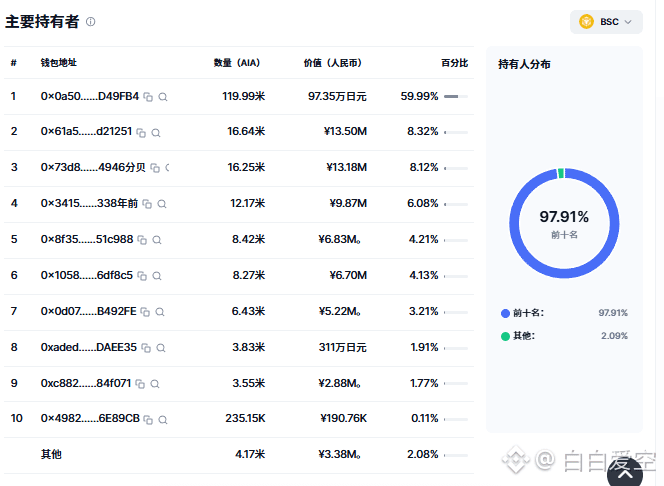
Task: Open the BSC chain dropdown
Action: [x=606, y=22]
